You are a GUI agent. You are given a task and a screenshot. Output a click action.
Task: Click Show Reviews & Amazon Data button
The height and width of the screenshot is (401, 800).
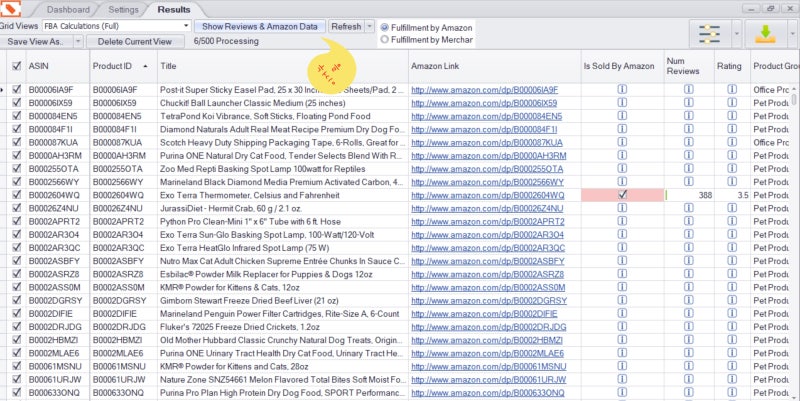coord(260,26)
